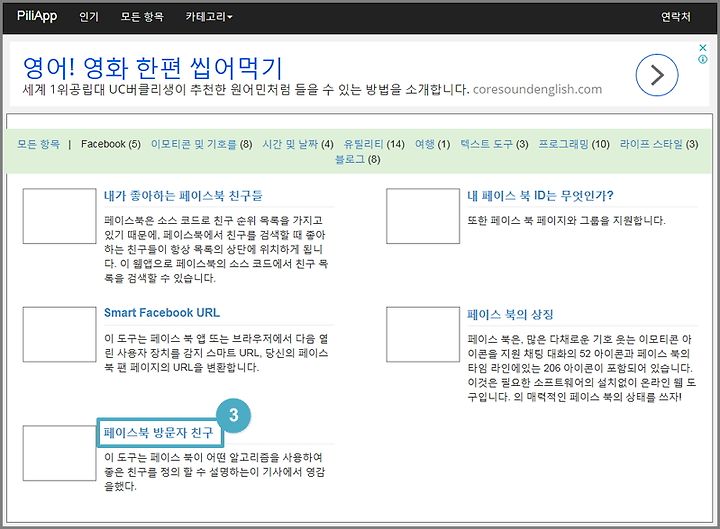
Task: Open Smart Facebook URL link
Action: click(162, 313)
